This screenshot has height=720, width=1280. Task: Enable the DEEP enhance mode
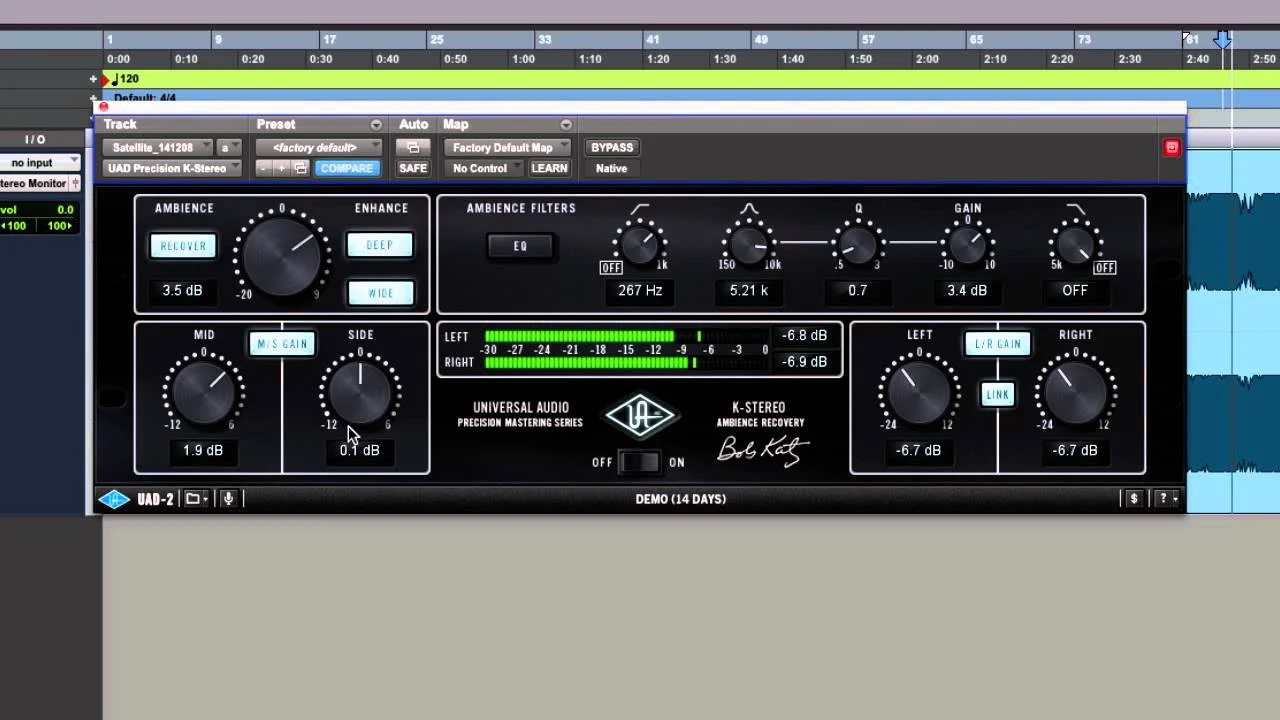(x=379, y=245)
